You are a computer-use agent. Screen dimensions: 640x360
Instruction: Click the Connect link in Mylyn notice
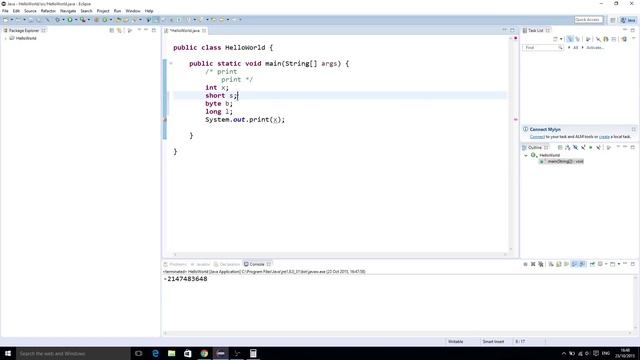537,137
